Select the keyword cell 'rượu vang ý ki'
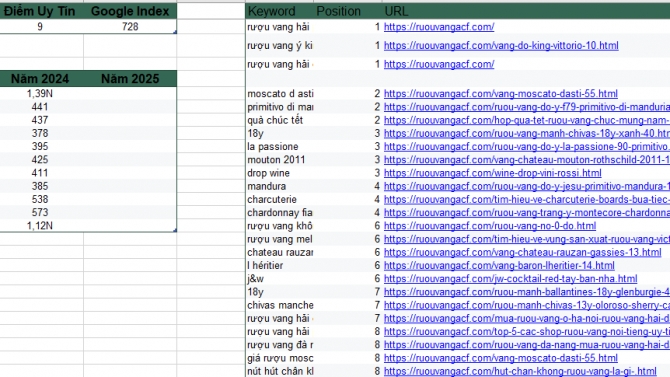670x377 pixels. coord(280,46)
